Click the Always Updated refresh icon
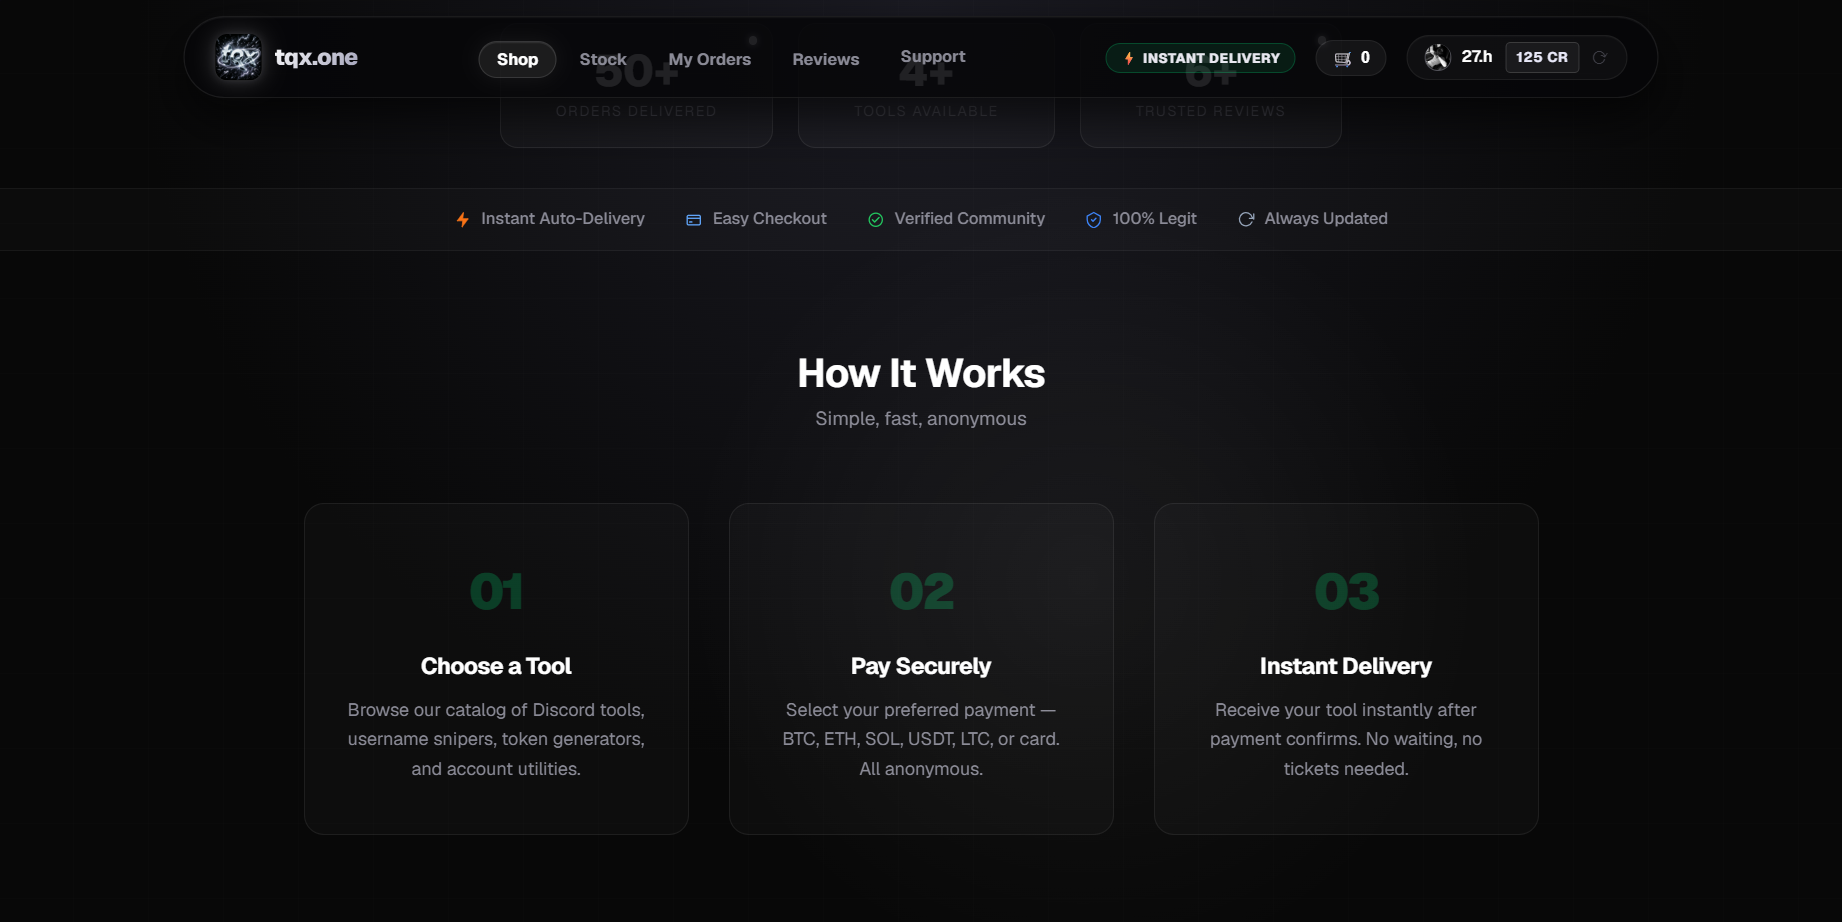The height and width of the screenshot is (922, 1842). [x=1246, y=219]
